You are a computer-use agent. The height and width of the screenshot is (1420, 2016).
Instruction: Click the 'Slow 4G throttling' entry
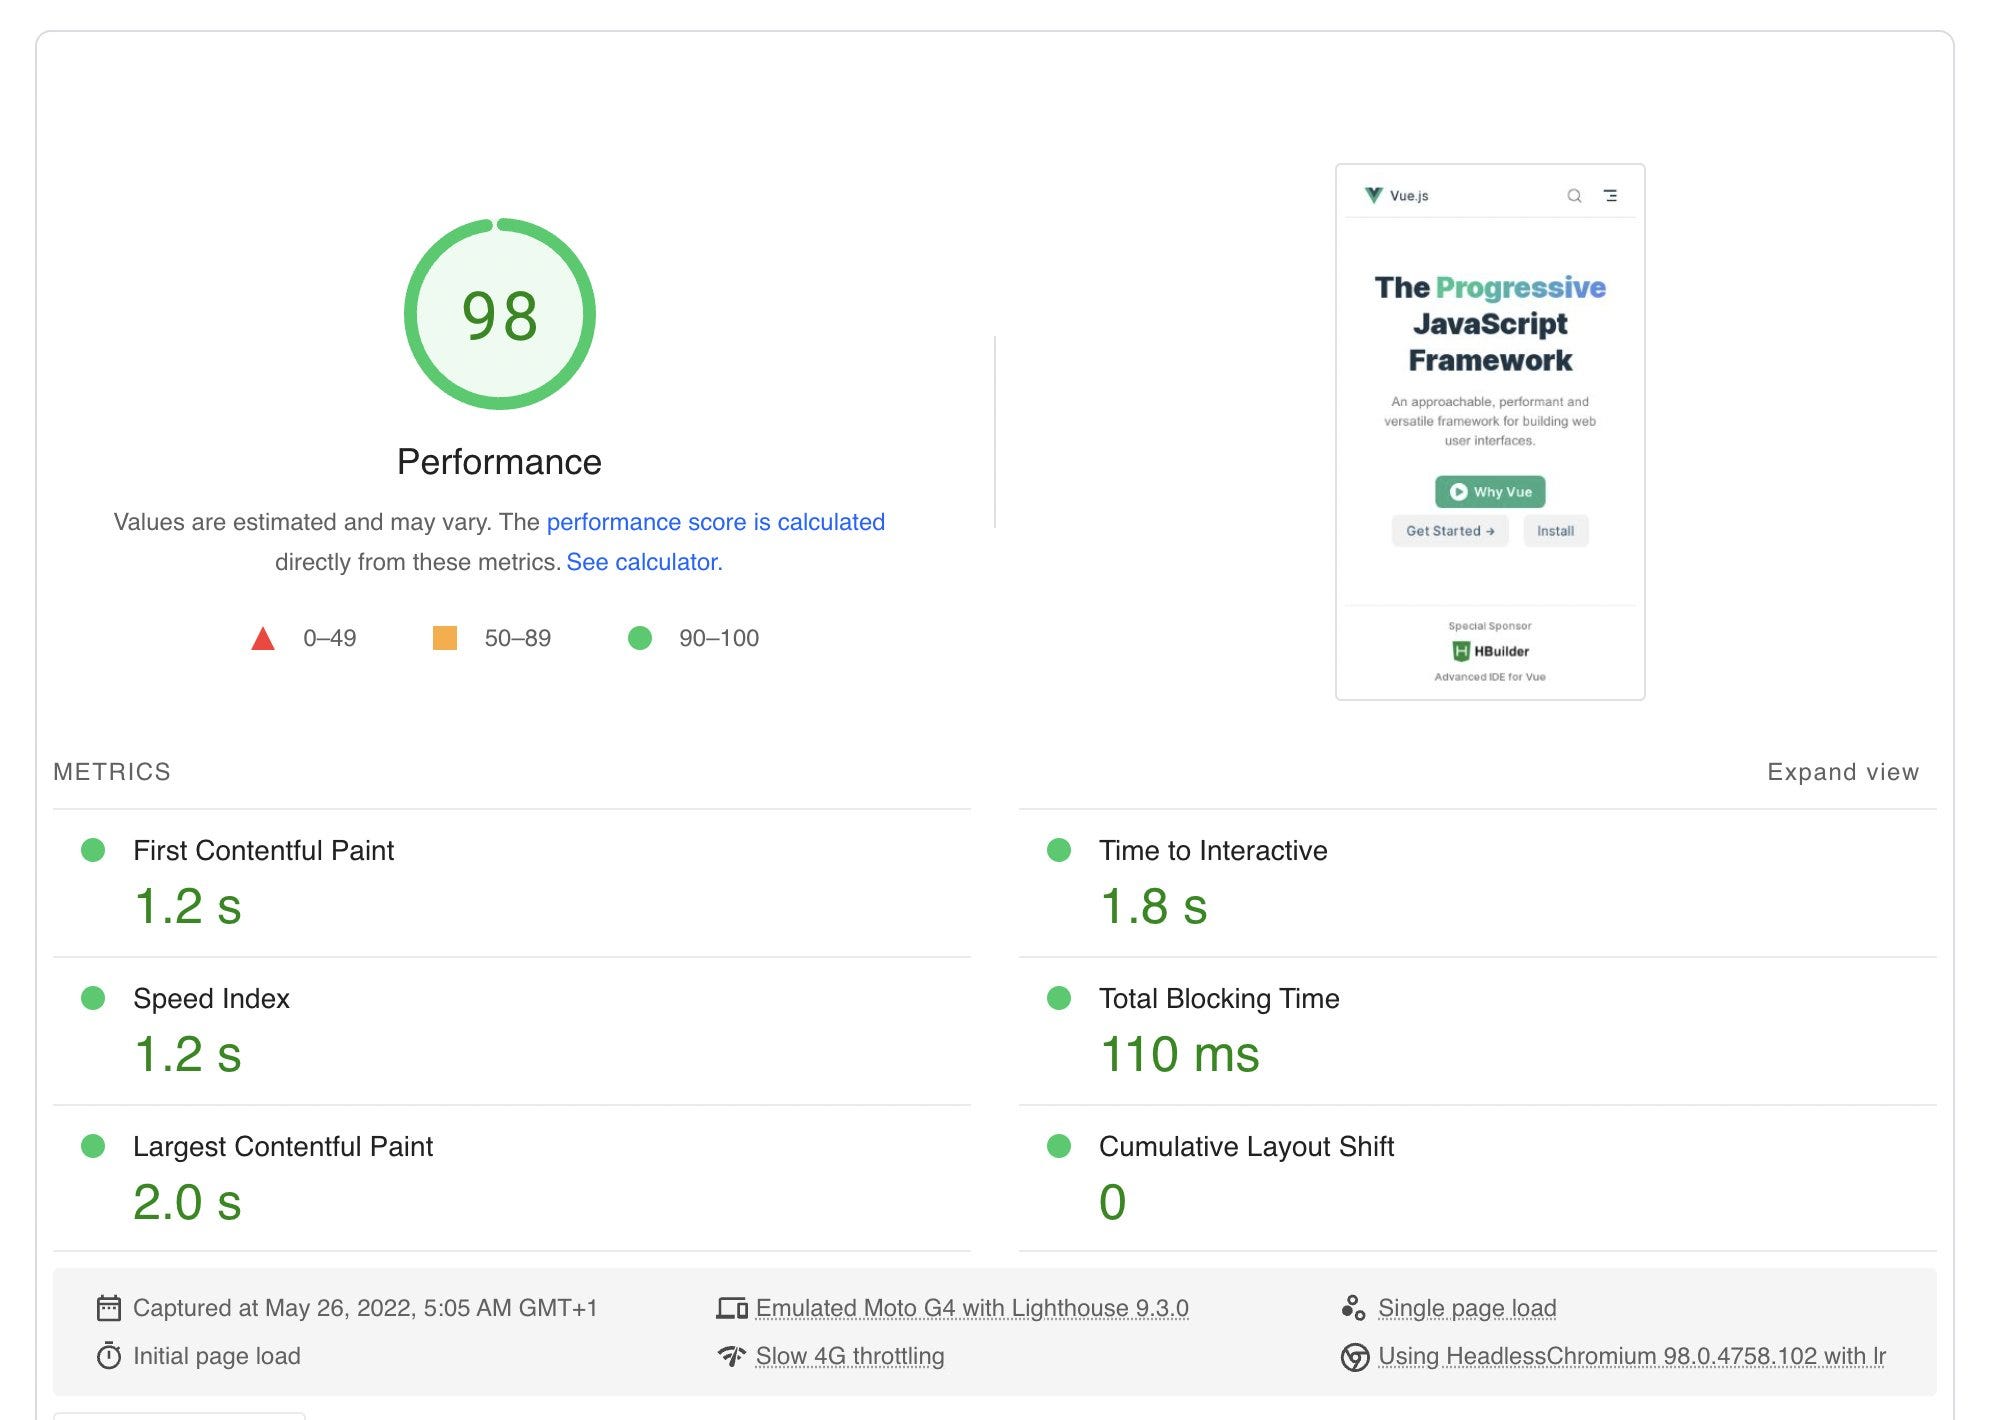(x=850, y=1356)
